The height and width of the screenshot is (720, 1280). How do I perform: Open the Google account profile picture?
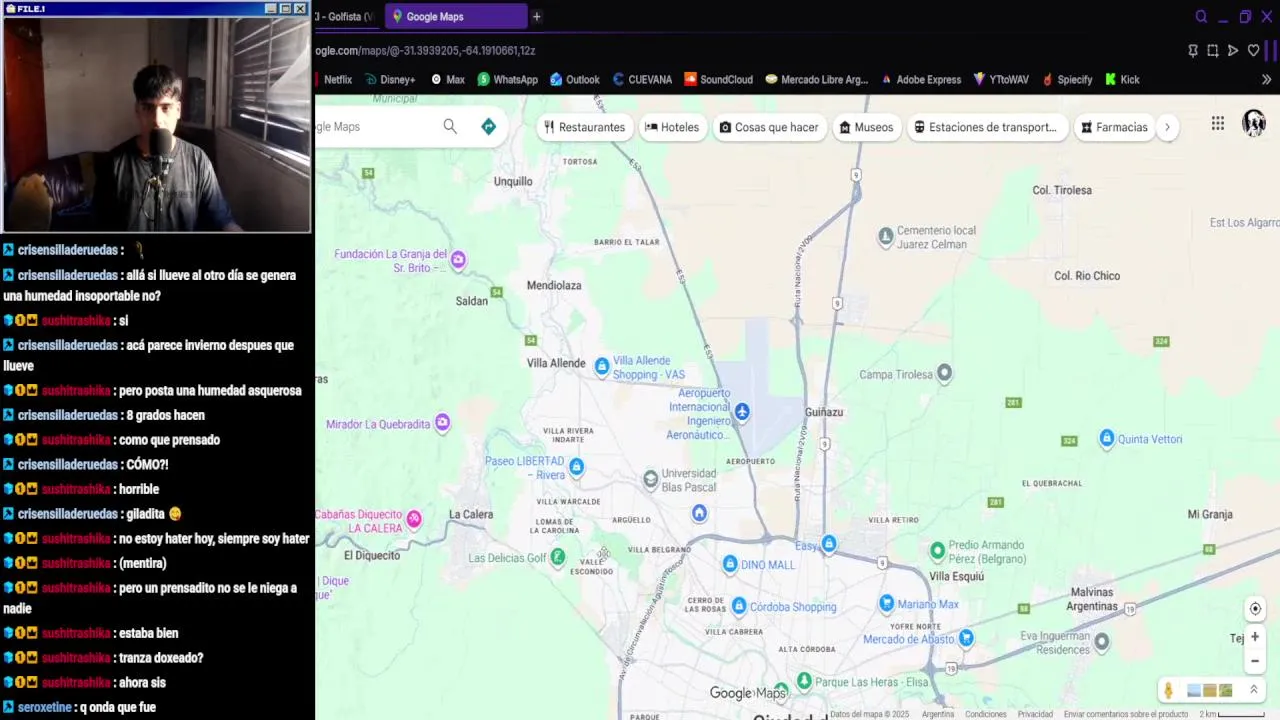[1254, 123]
